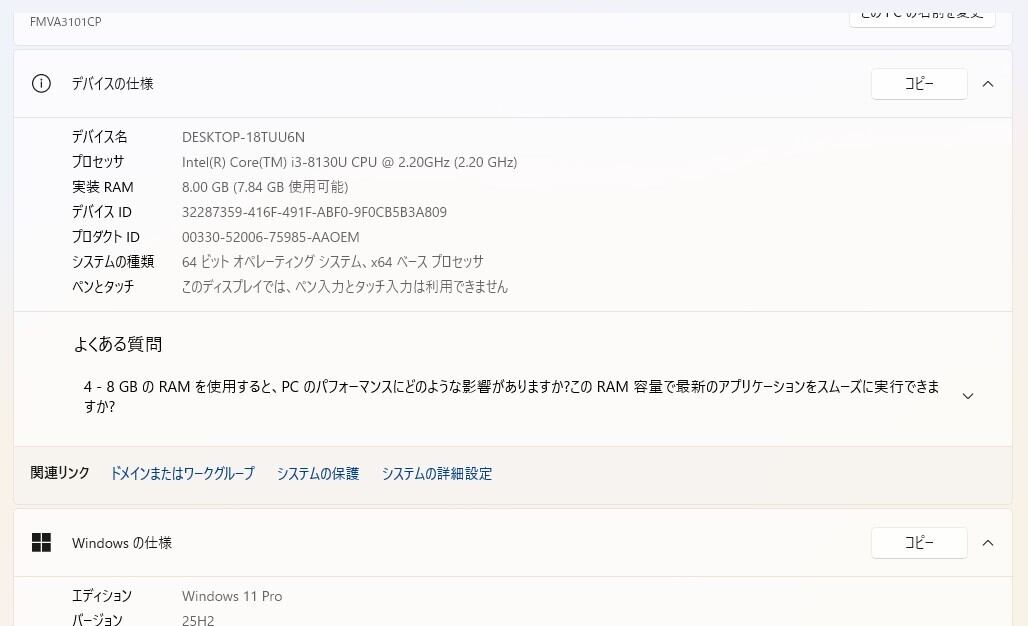The width and height of the screenshot is (1028, 626).
Task: Open システムの詳細設定 link
Action: [437, 473]
